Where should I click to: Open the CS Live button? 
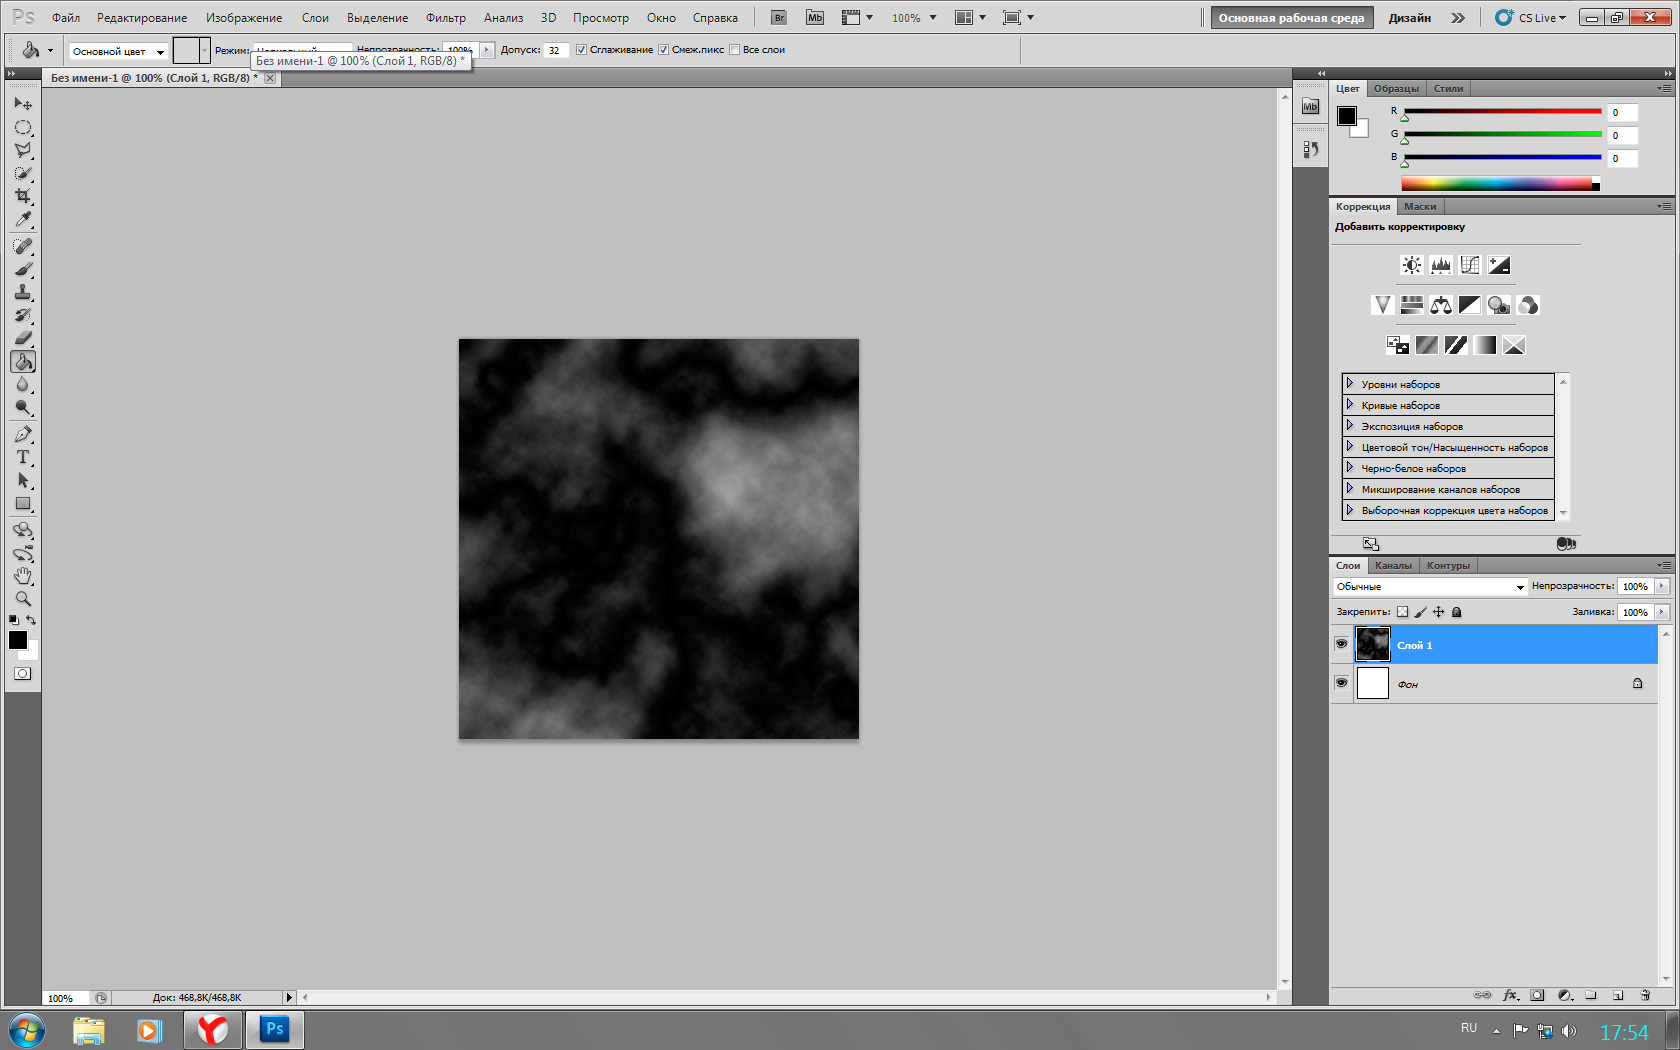[1531, 18]
